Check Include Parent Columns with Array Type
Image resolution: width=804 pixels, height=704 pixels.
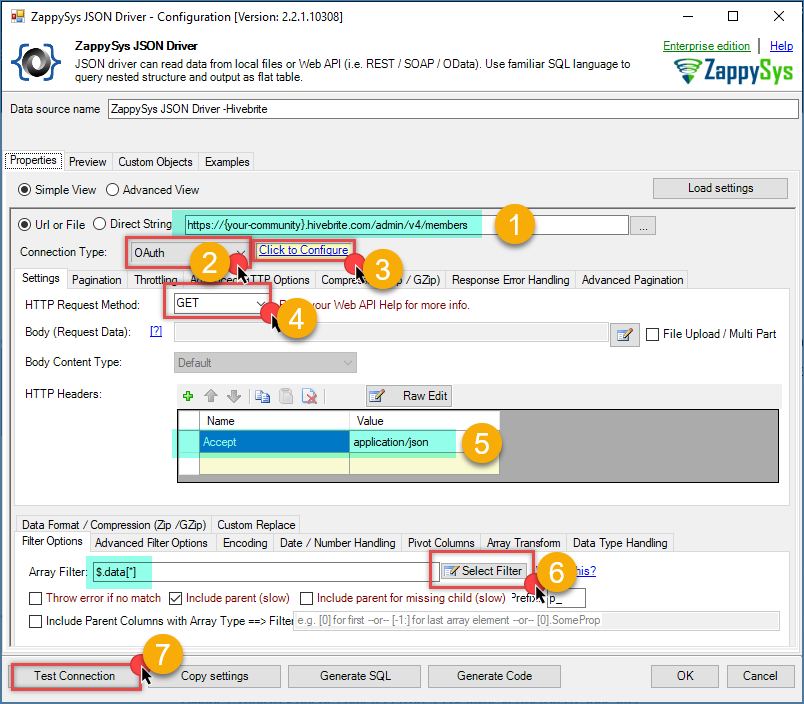35,621
